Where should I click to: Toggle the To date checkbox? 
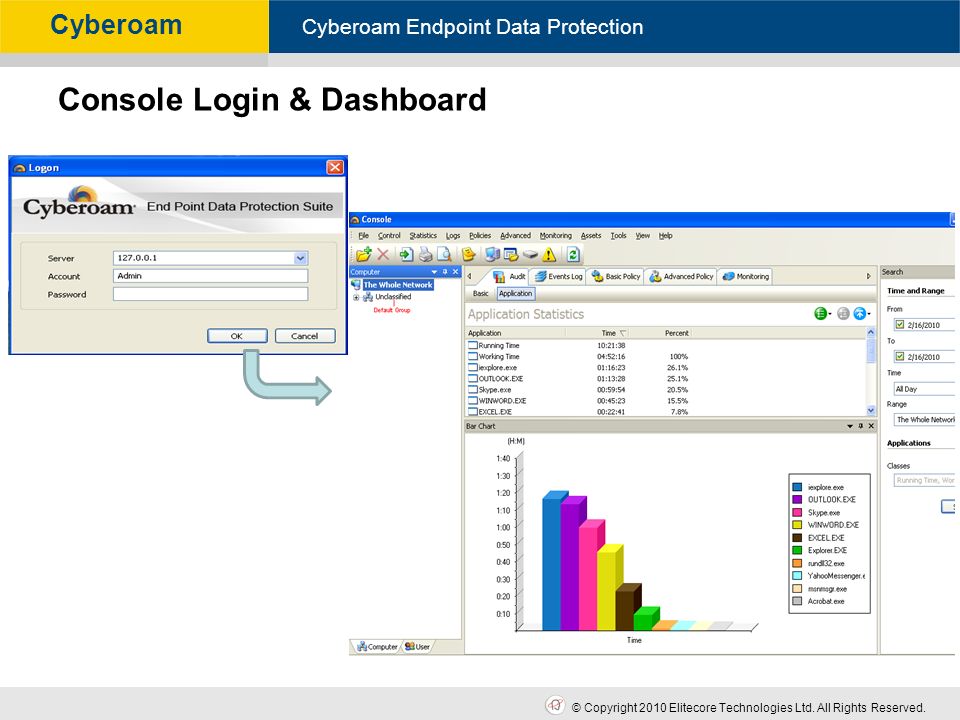[x=900, y=356]
